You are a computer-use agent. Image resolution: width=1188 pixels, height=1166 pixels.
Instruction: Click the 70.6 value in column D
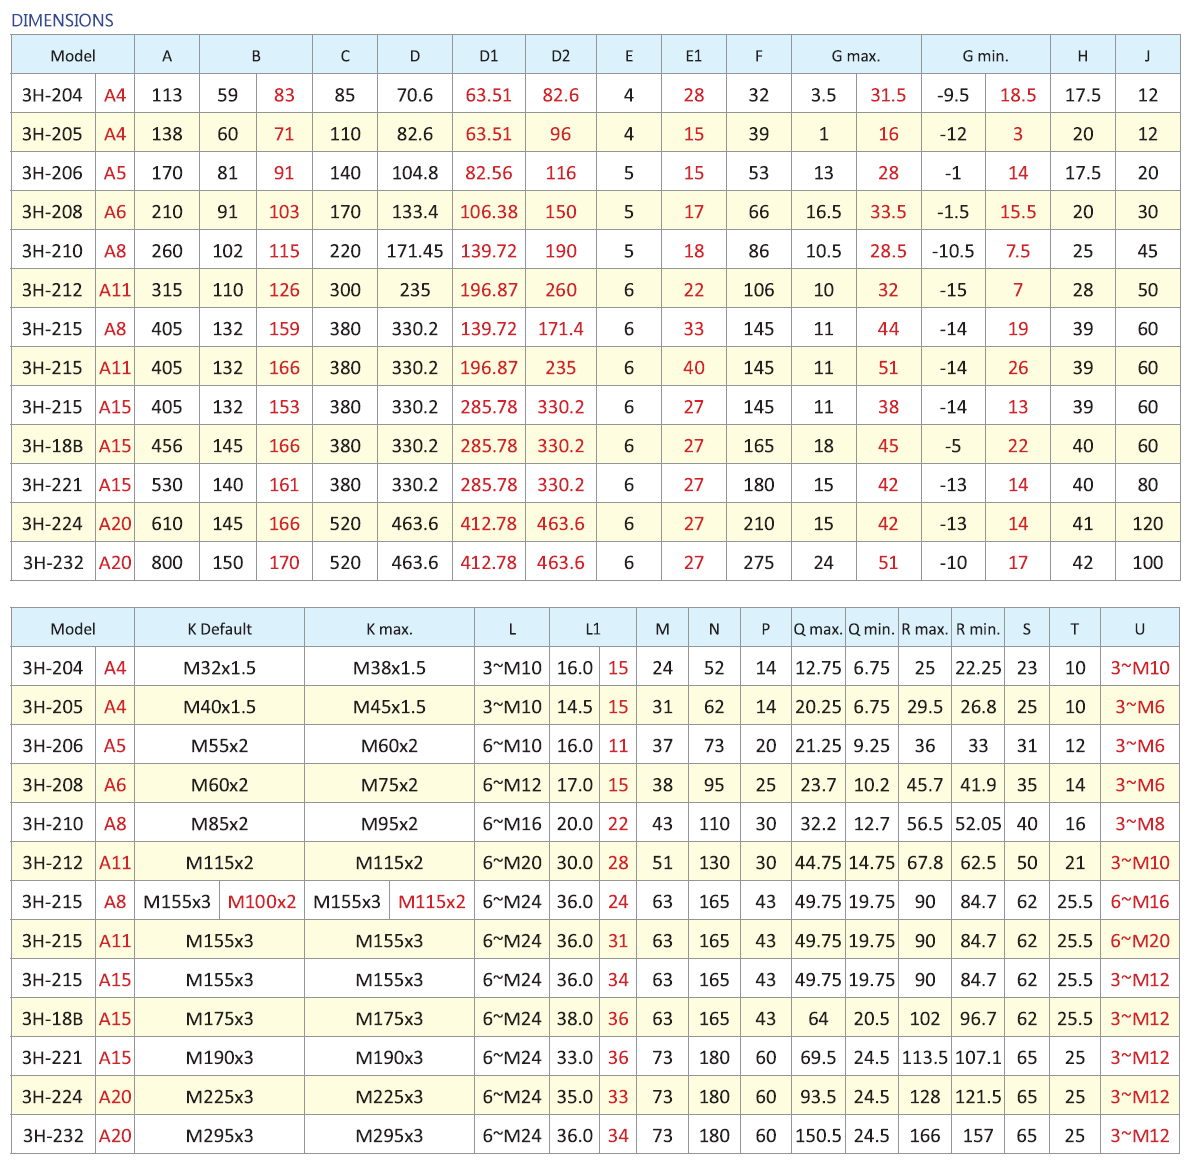coord(414,95)
